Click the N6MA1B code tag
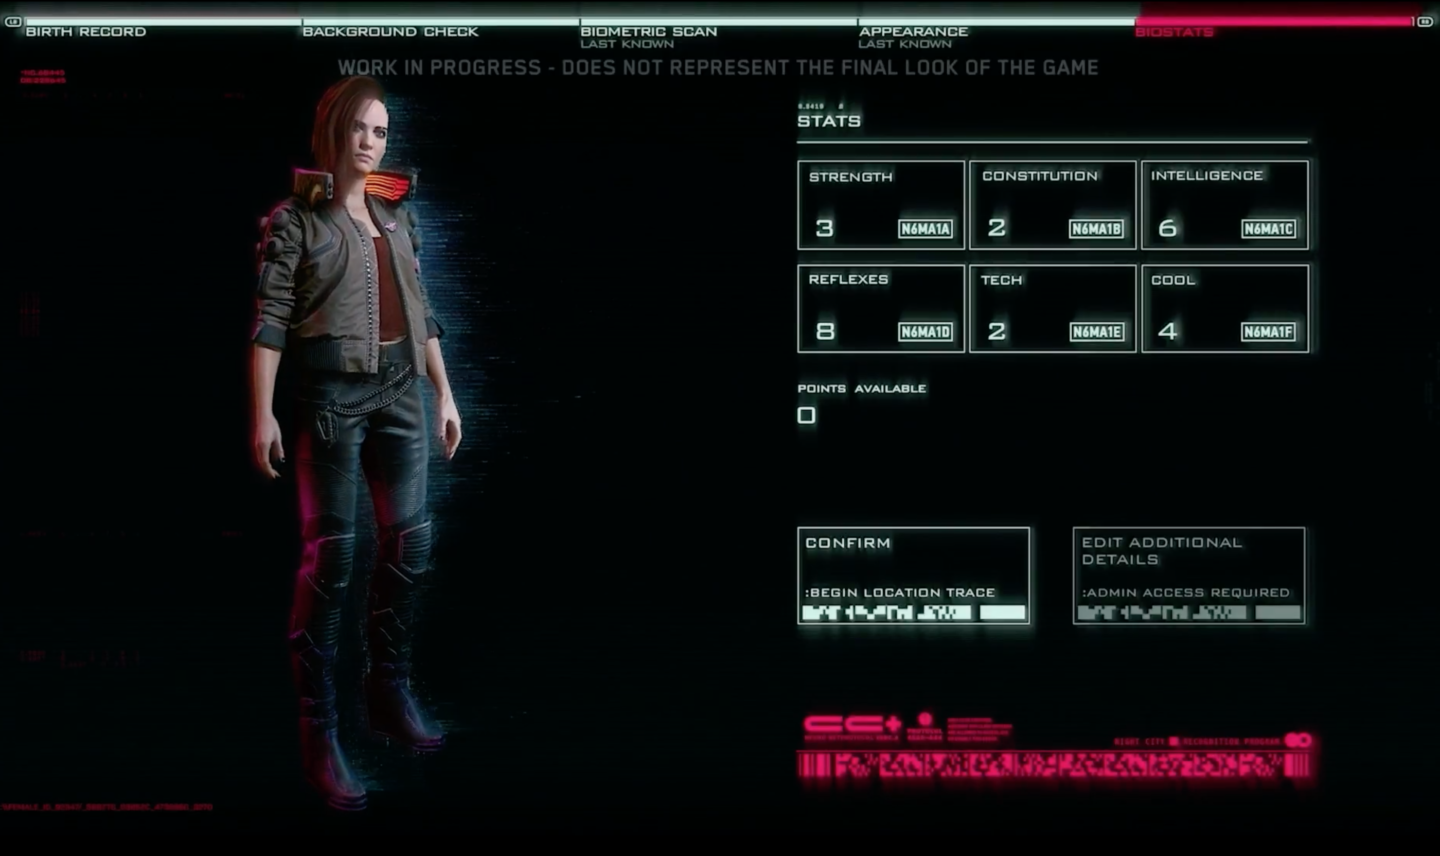This screenshot has width=1440, height=856. pyautogui.click(x=1097, y=229)
